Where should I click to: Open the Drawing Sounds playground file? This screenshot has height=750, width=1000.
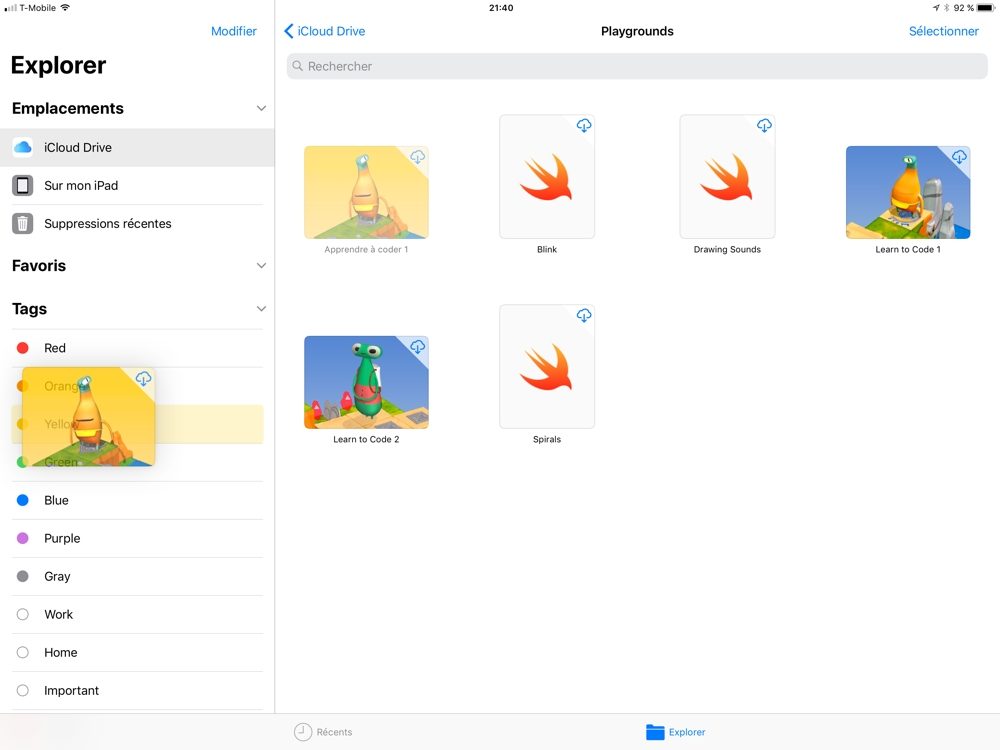pos(728,177)
